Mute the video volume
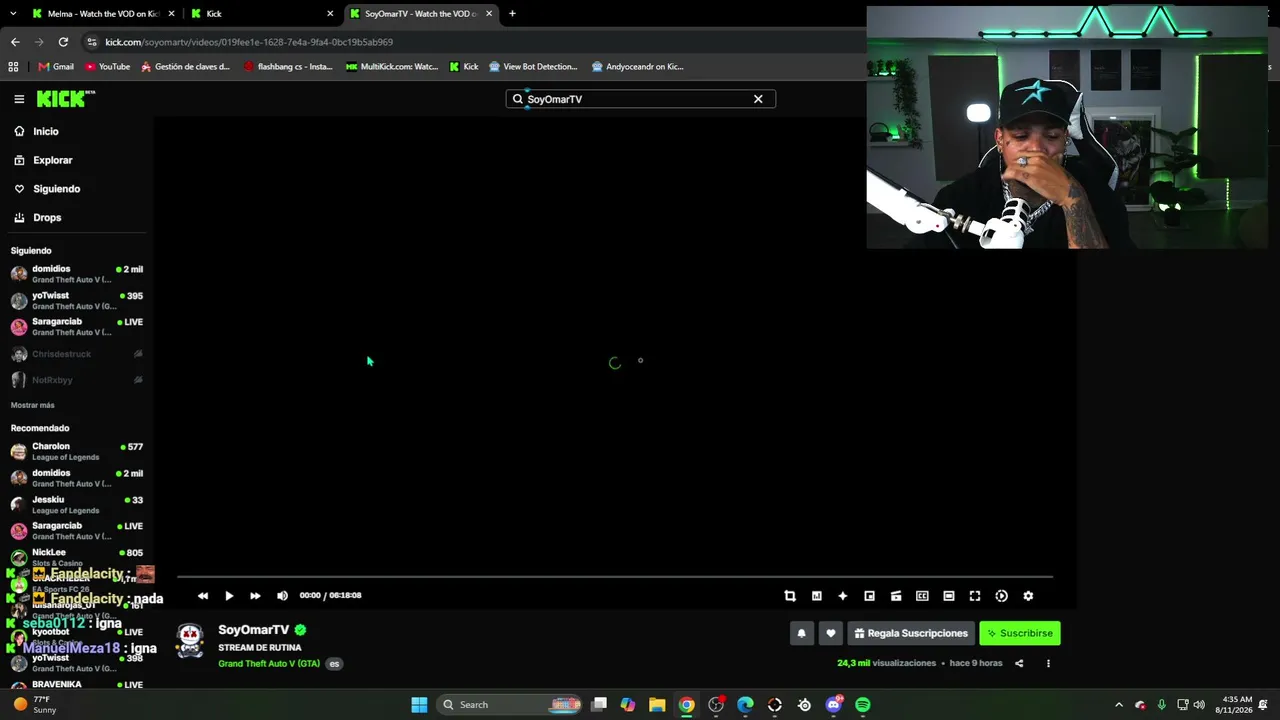This screenshot has height=720, width=1280. [x=282, y=596]
